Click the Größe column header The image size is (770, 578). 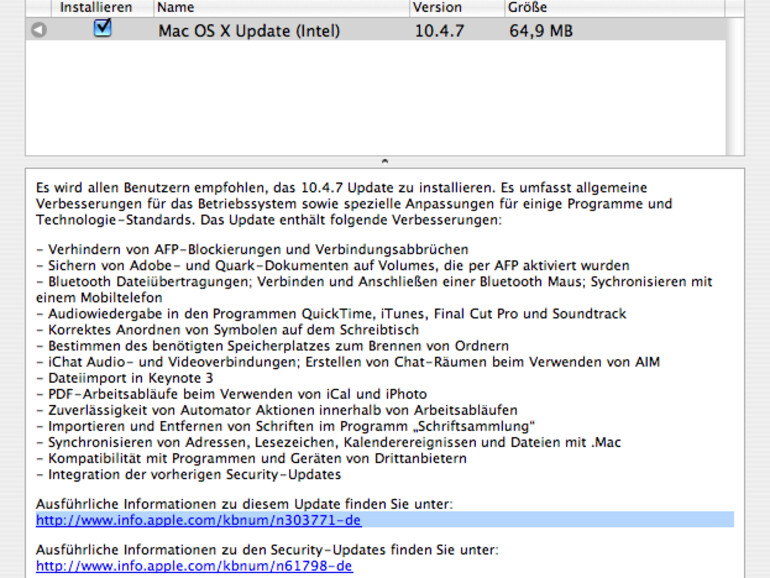click(x=600, y=8)
